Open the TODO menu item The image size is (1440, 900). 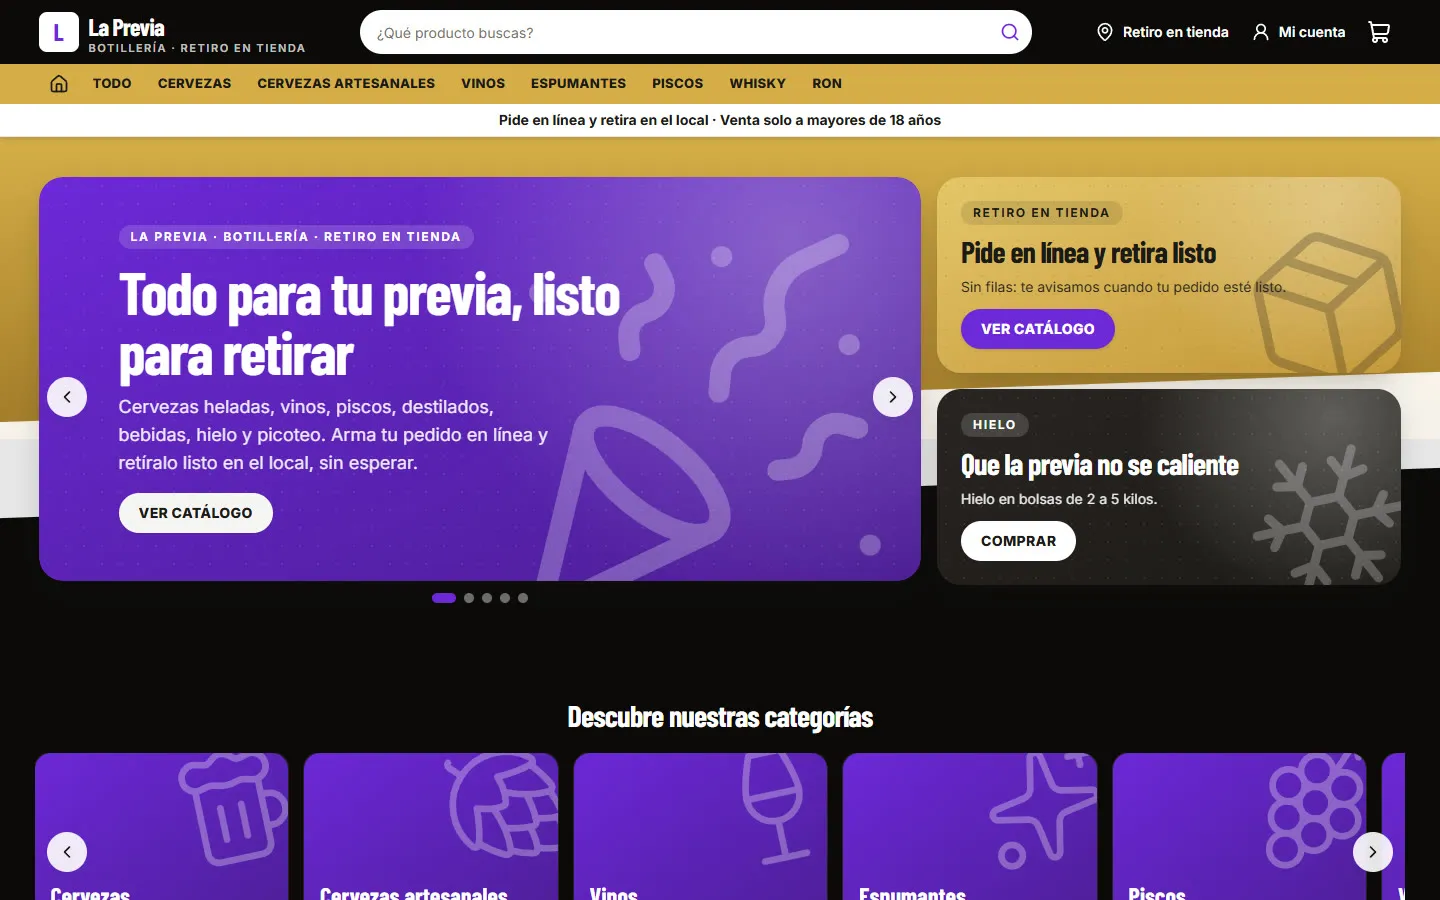[x=112, y=84]
